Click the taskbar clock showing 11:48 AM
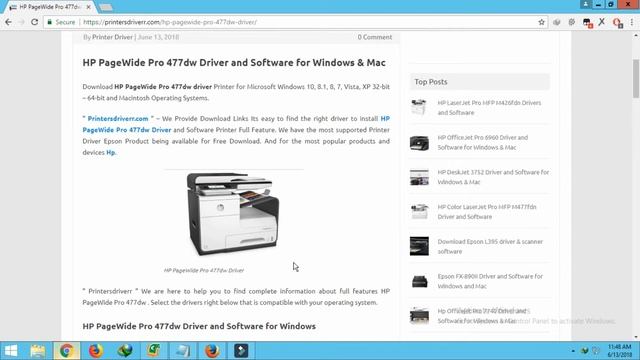The width and height of the screenshot is (640, 360). (x=620, y=351)
